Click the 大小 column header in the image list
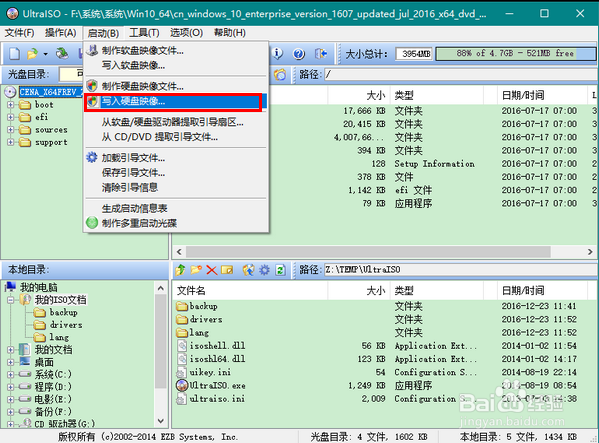599x443 pixels. [359, 95]
